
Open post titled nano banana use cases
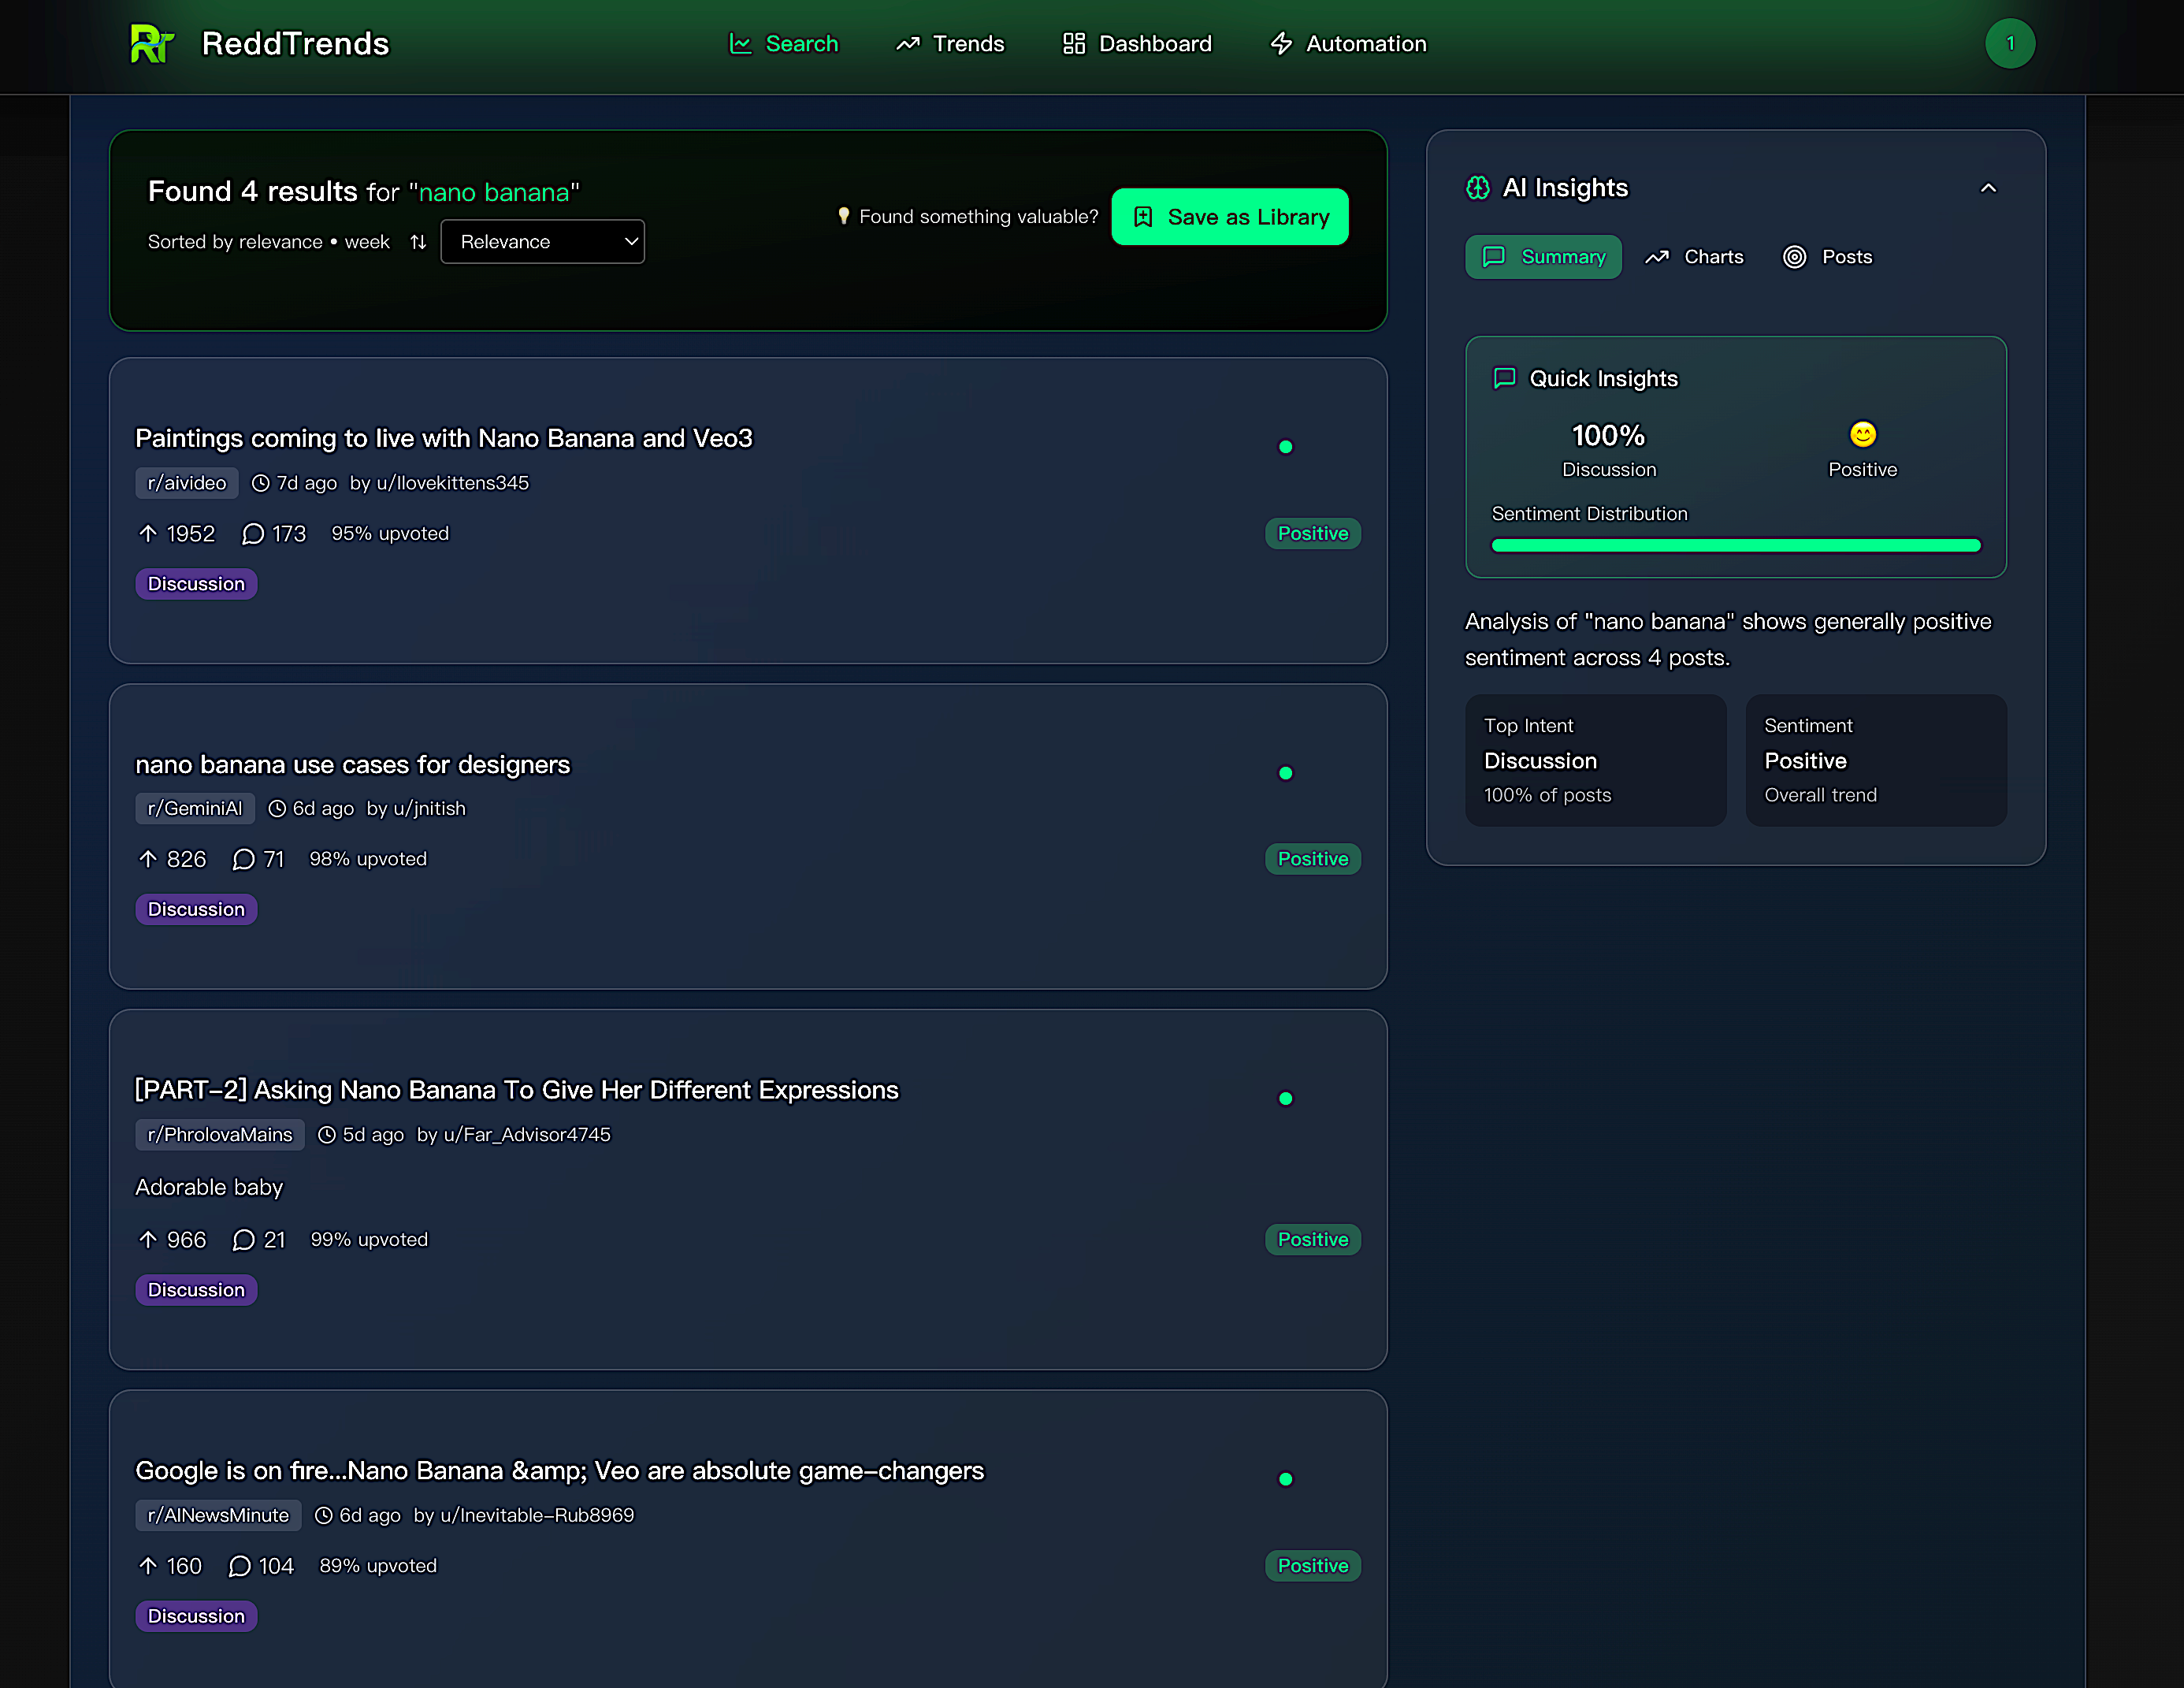pyautogui.click(x=352, y=765)
